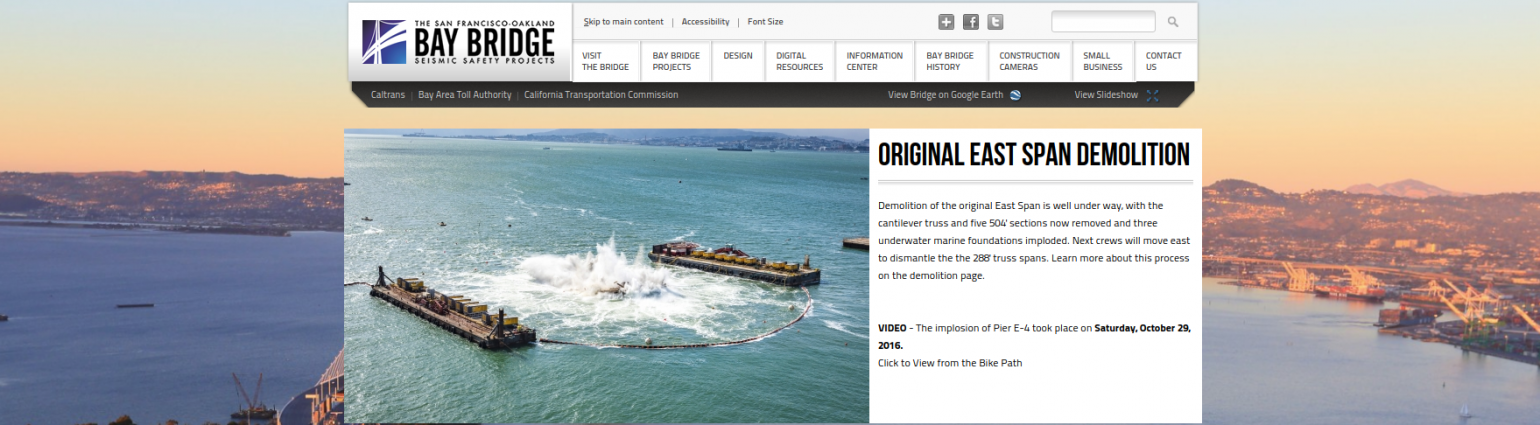Select the Design menu item
Viewport: 1540px width, 425px height.
pyautogui.click(x=738, y=56)
